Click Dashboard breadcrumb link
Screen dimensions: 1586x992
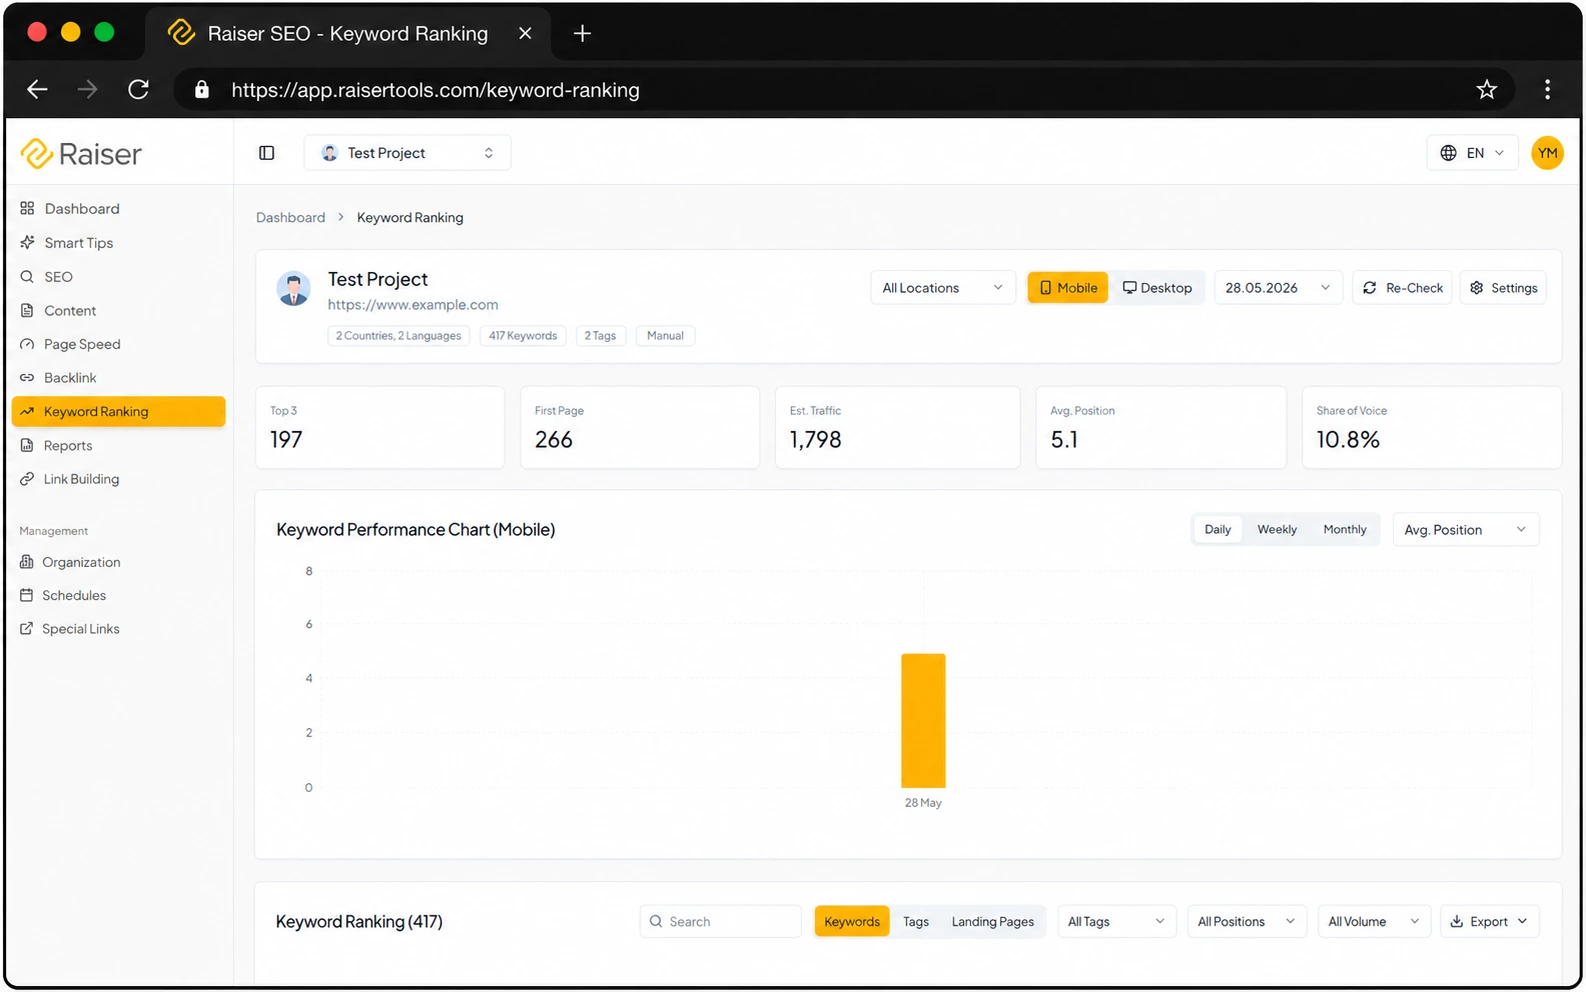click(291, 218)
